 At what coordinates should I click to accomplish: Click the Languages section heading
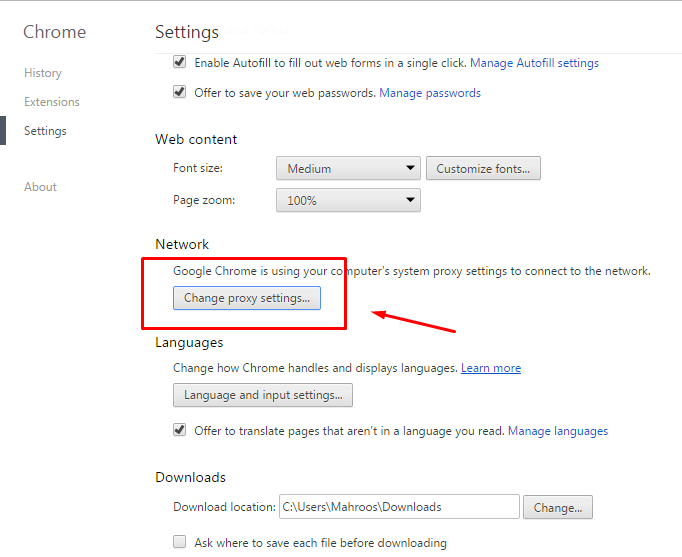coord(189,343)
